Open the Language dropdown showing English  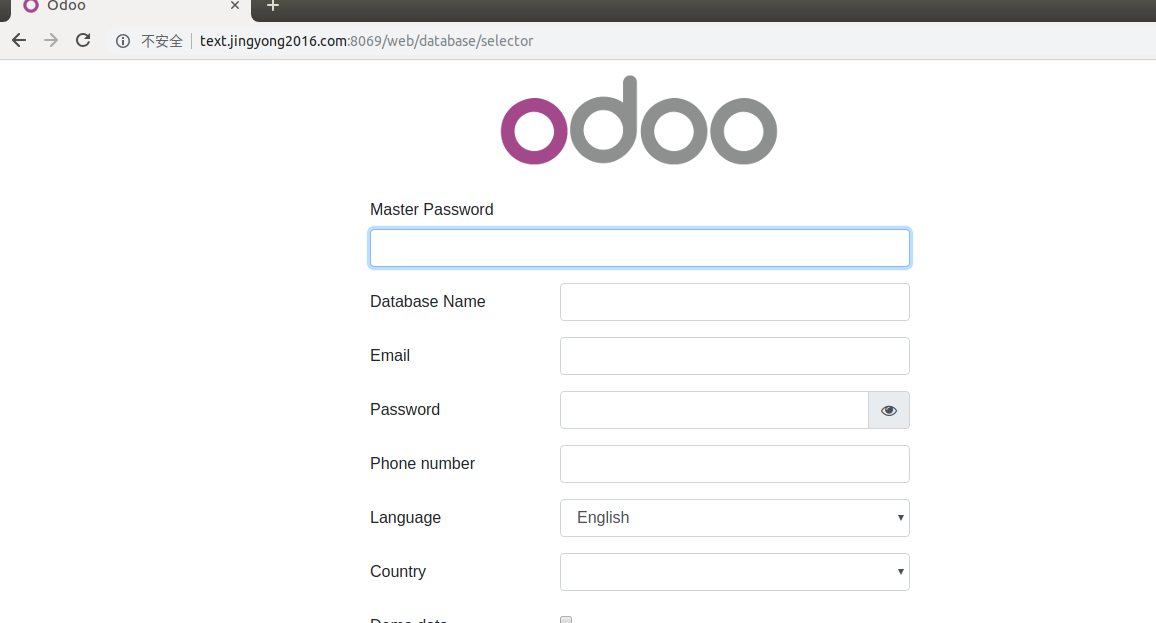click(735, 518)
